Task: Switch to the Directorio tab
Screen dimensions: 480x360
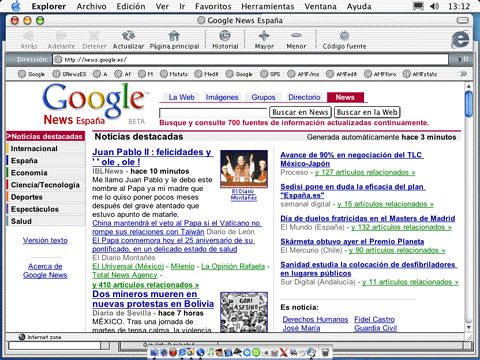Action: point(304,97)
